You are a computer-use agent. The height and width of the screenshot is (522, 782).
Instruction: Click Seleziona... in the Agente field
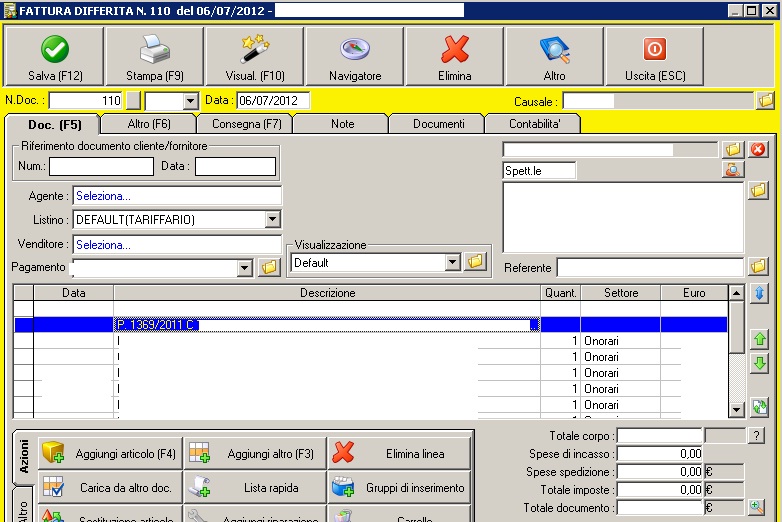(103, 196)
